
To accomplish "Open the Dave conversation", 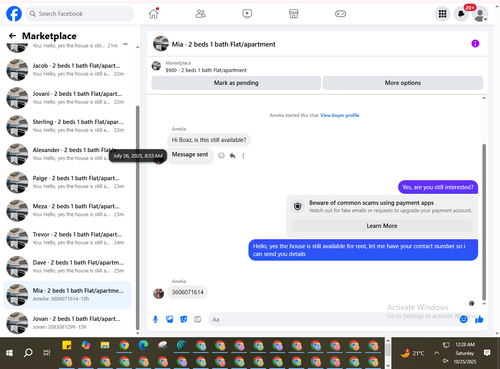I will coord(68,267).
